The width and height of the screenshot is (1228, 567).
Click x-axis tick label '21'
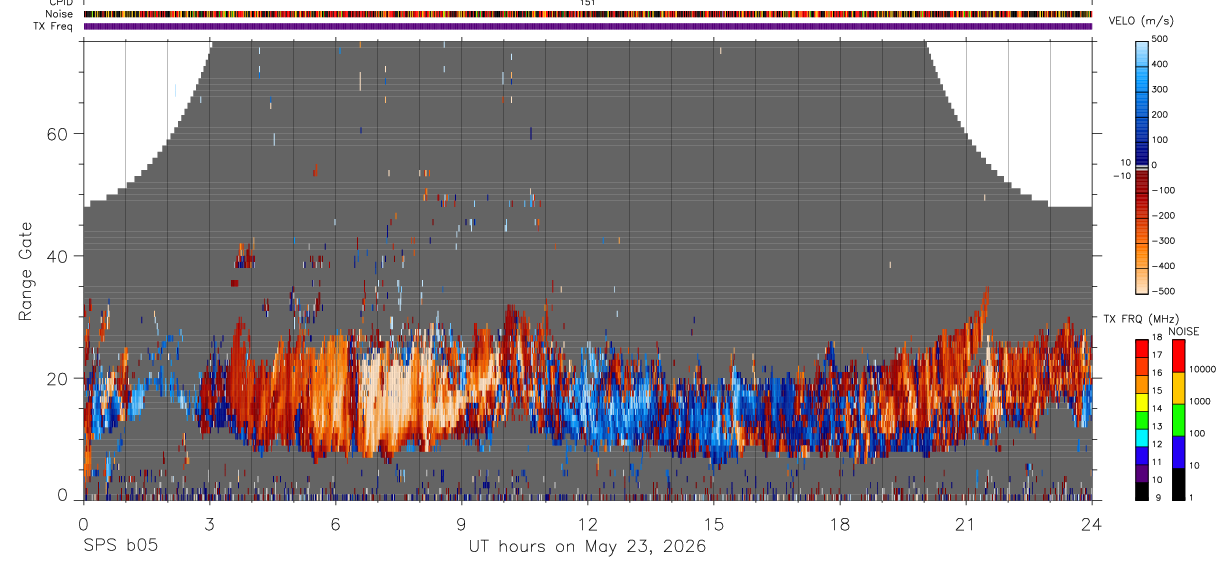(966, 524)
